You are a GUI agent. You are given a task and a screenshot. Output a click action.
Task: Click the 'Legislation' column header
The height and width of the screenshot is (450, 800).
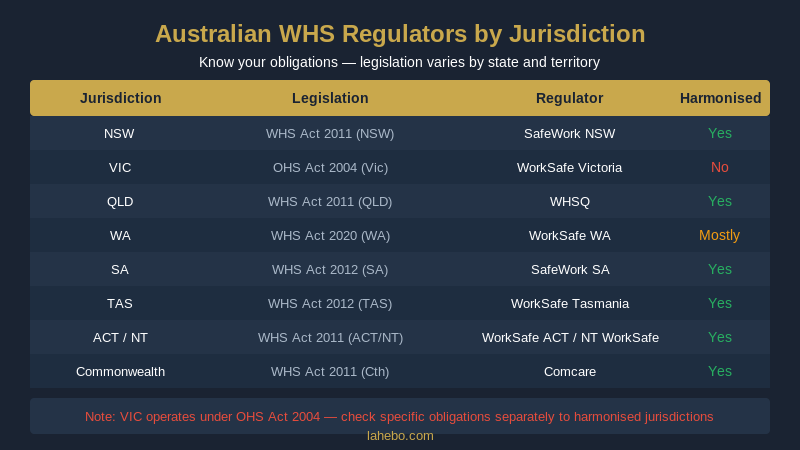pyautogui.click(x=330, y=98)
